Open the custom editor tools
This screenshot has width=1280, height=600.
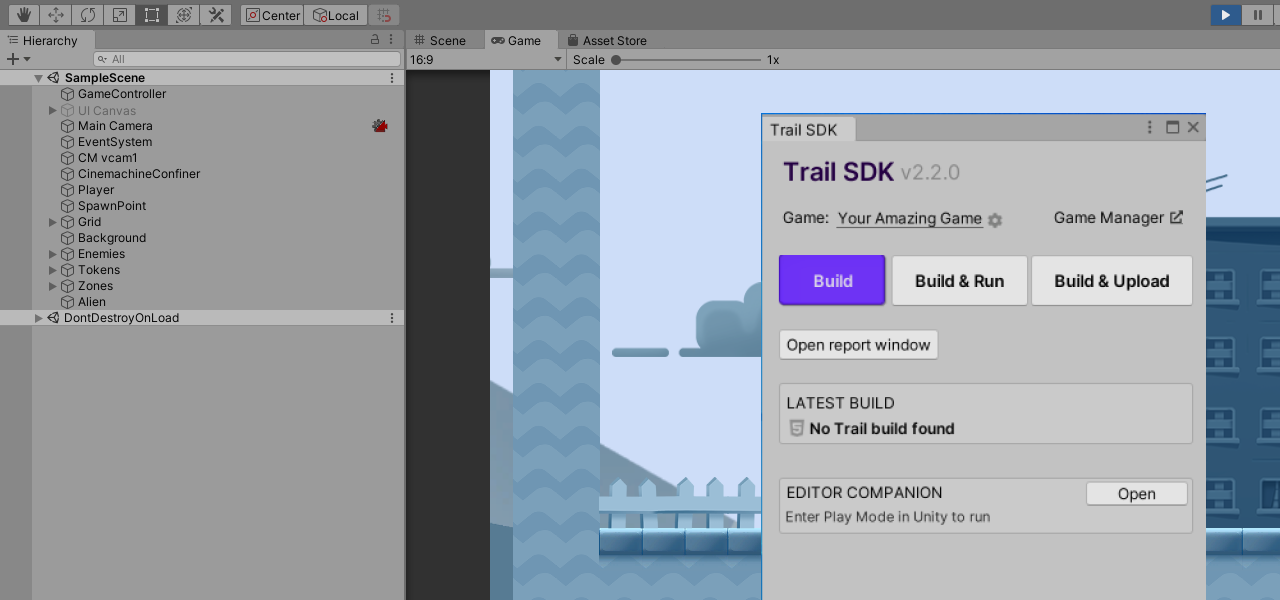coord(215,15)
